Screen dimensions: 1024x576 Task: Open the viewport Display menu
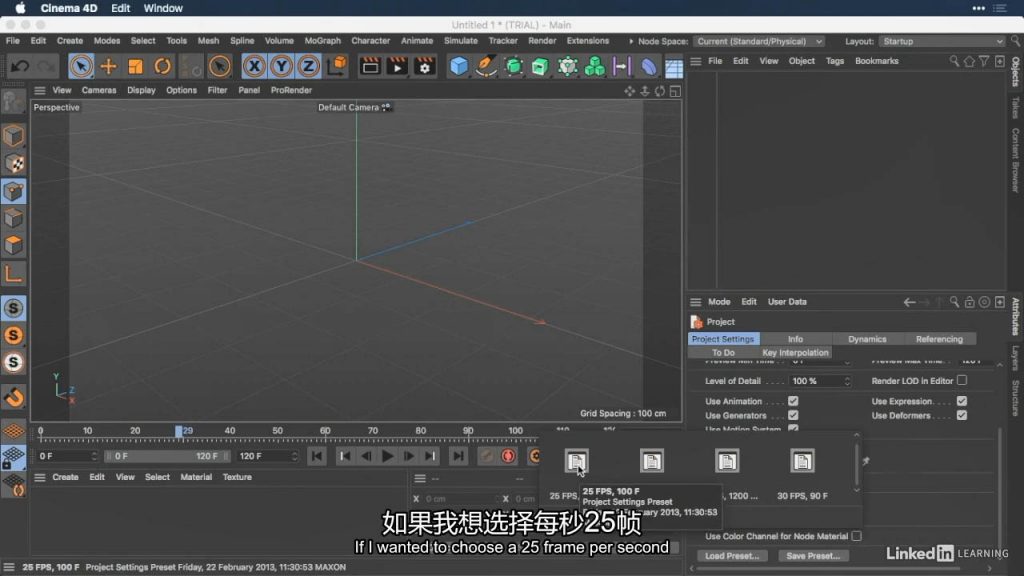[141, 90]
